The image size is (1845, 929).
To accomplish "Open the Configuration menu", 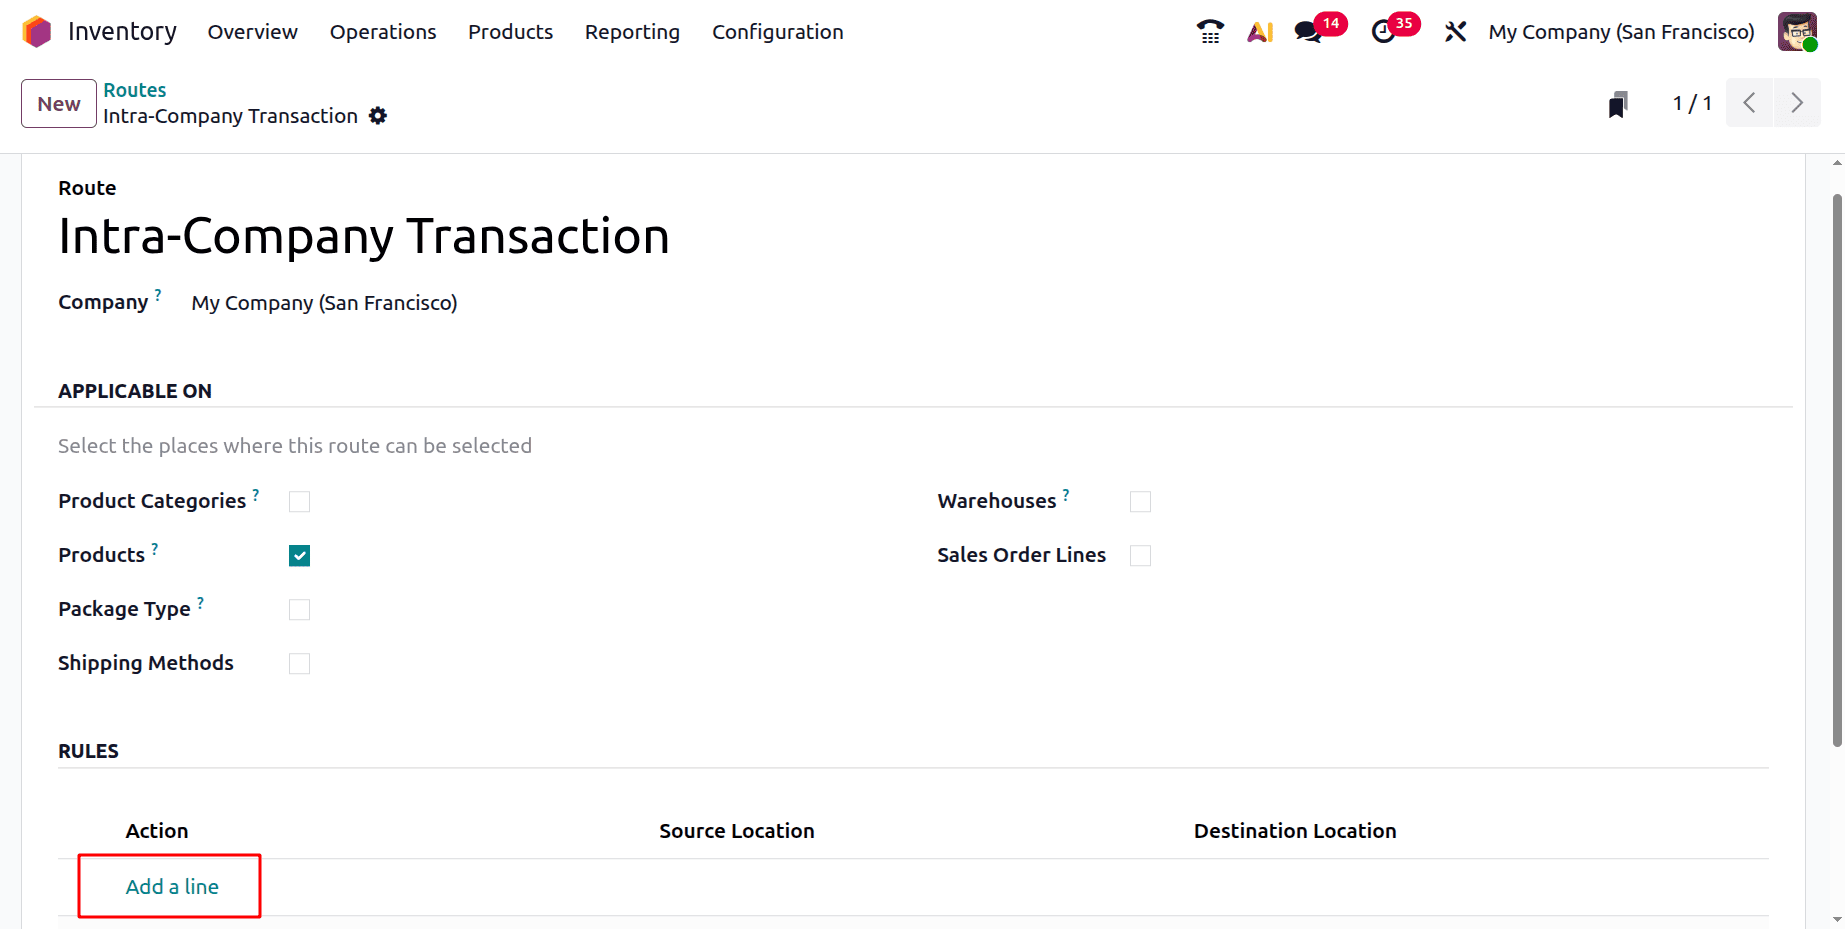I will point(777,31).
